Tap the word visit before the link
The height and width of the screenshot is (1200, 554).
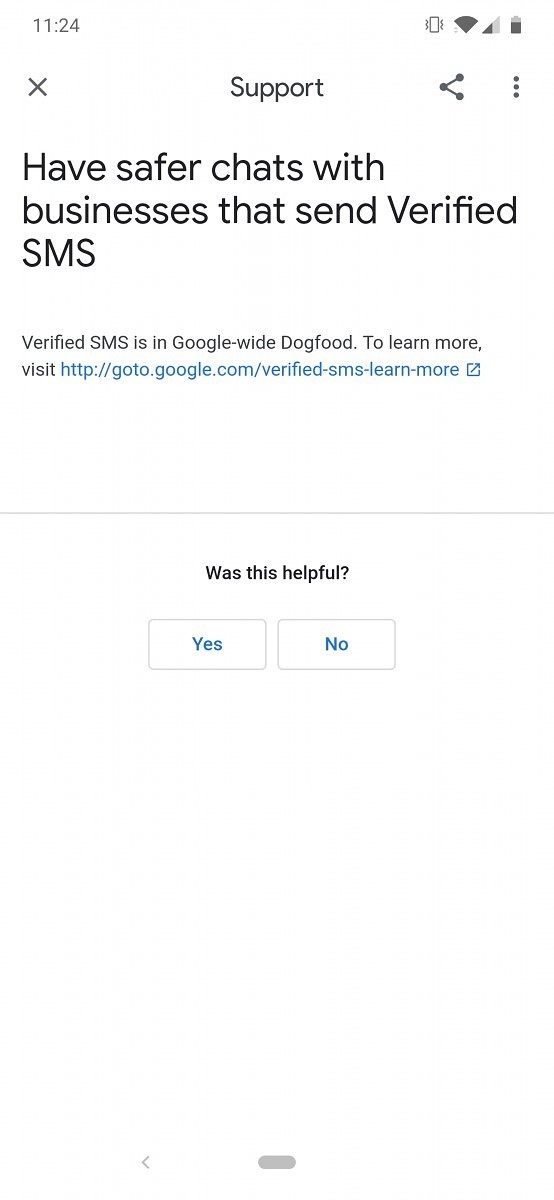click(38, 370)
